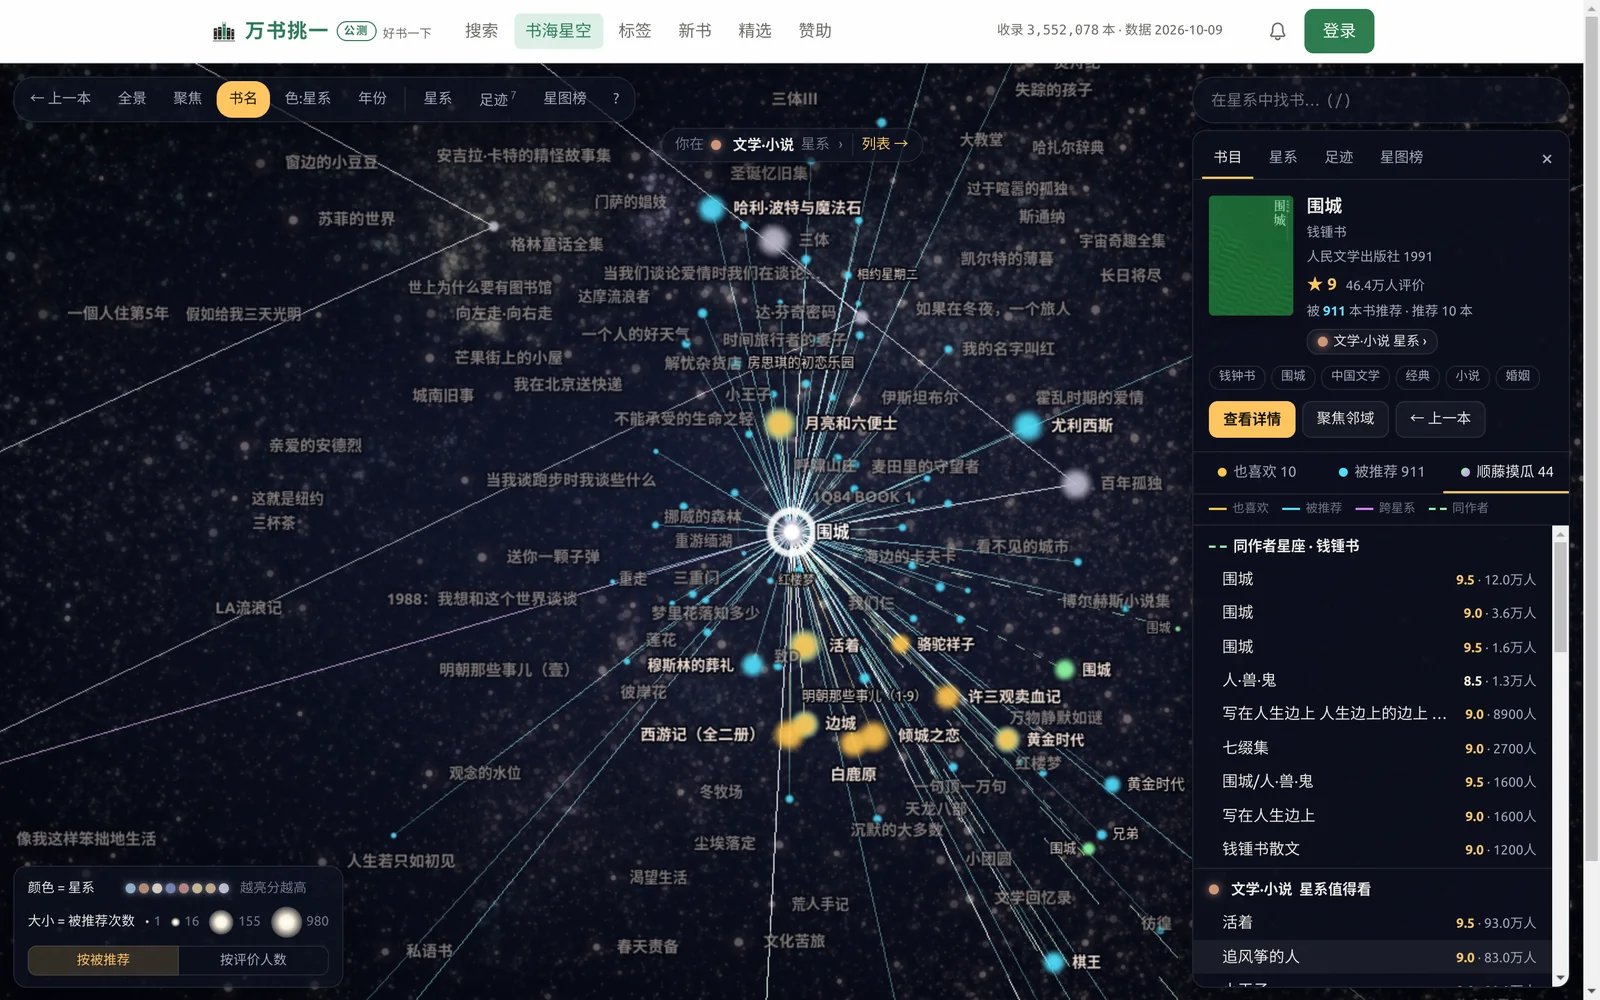The height and width of the screenshot is (1000, 1600).
Task: Toggle the 书名 labels display
Action: tap(243, 98)
